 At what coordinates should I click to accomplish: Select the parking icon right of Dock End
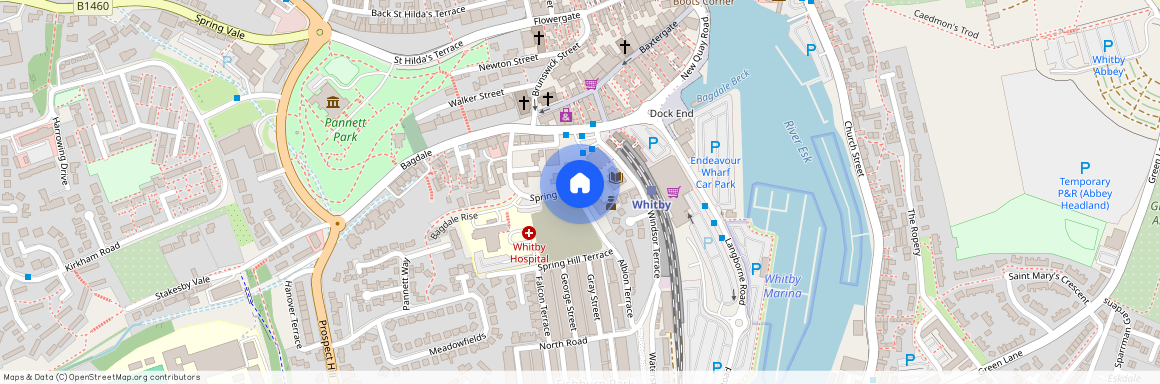[653, 143]
